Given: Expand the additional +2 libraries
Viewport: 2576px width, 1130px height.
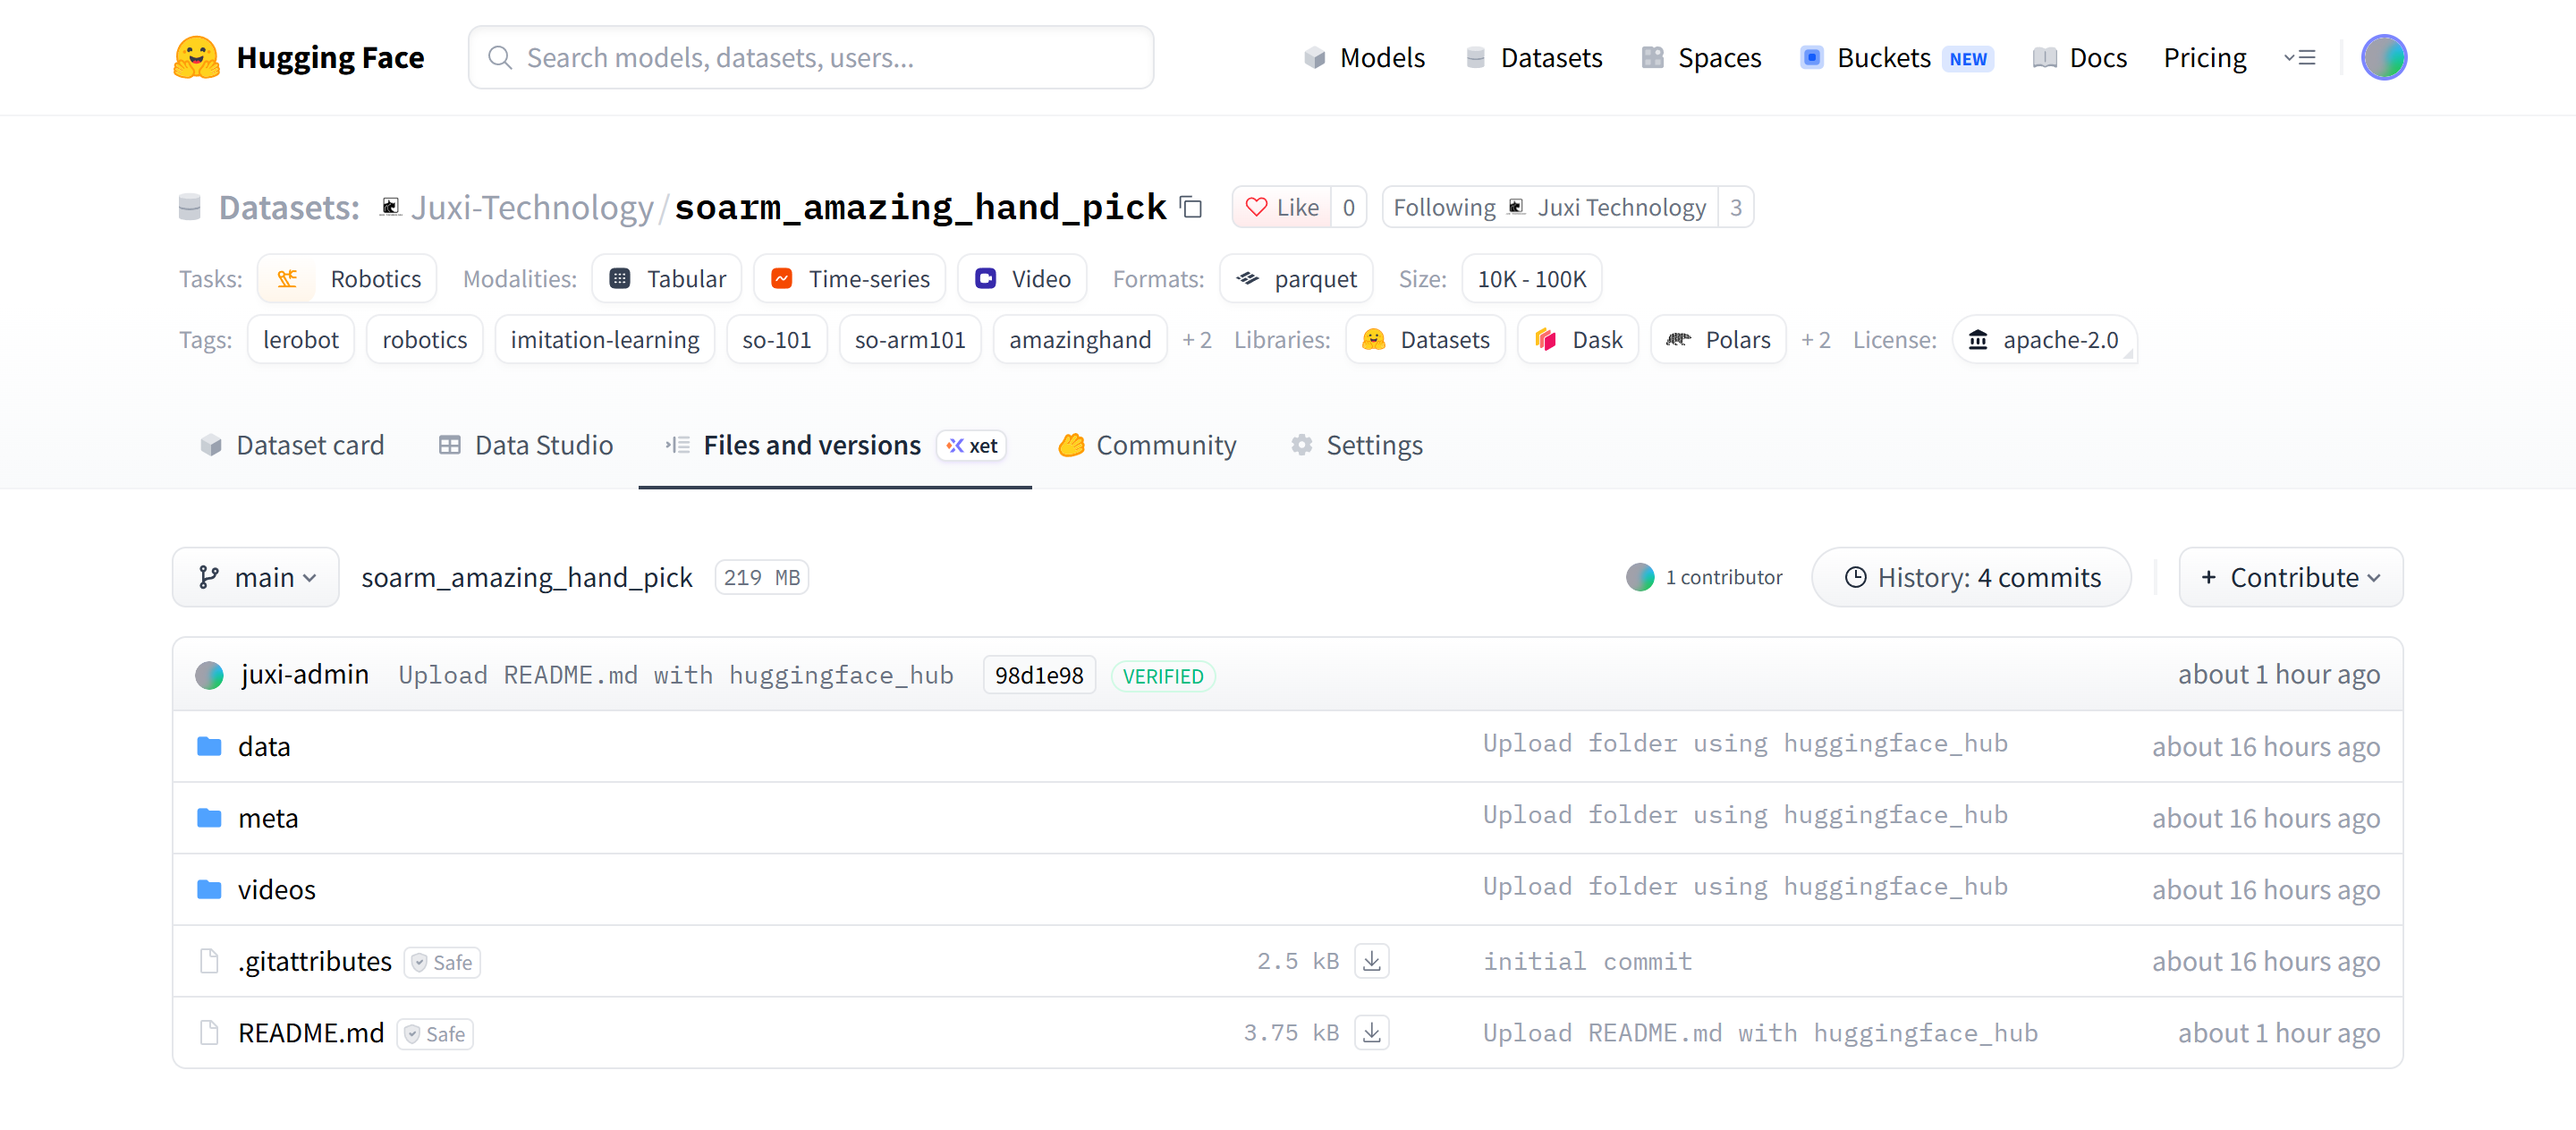Looking at the screenshot, I should pyautogui.click(x=1816, y=339).
